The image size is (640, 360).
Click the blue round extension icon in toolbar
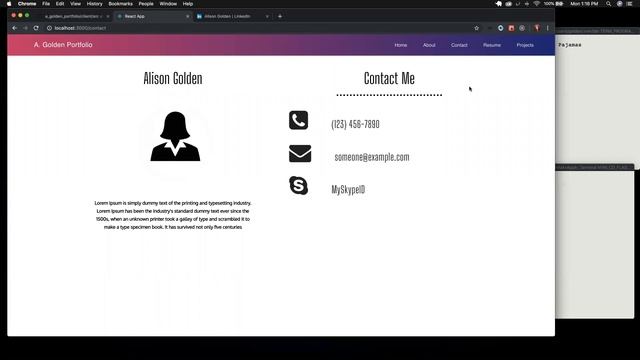coord(500,28)
